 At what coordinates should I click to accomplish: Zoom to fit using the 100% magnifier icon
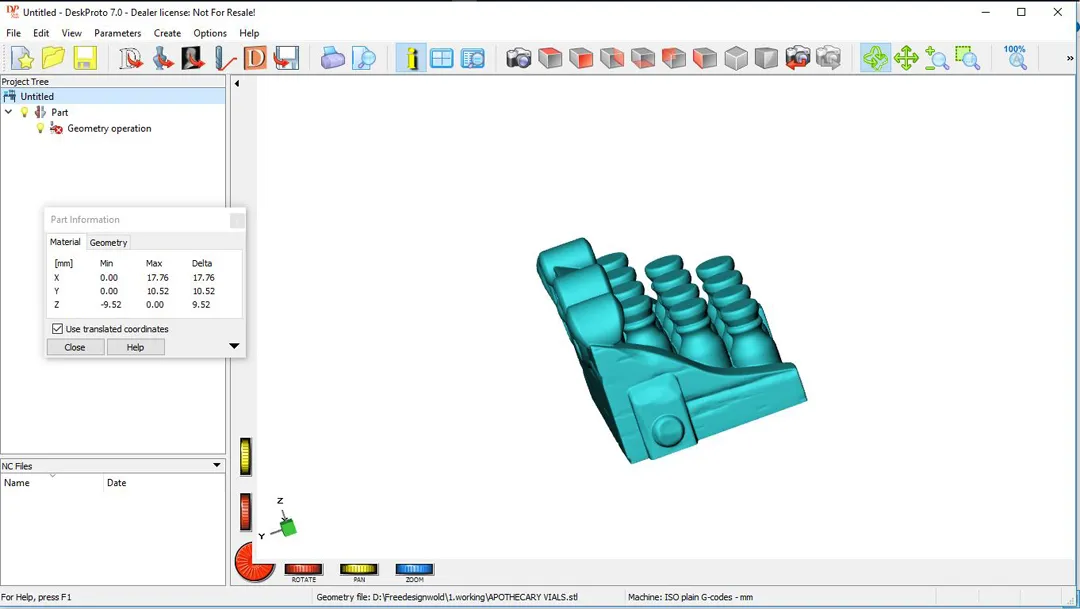(x=1015, y=58)
